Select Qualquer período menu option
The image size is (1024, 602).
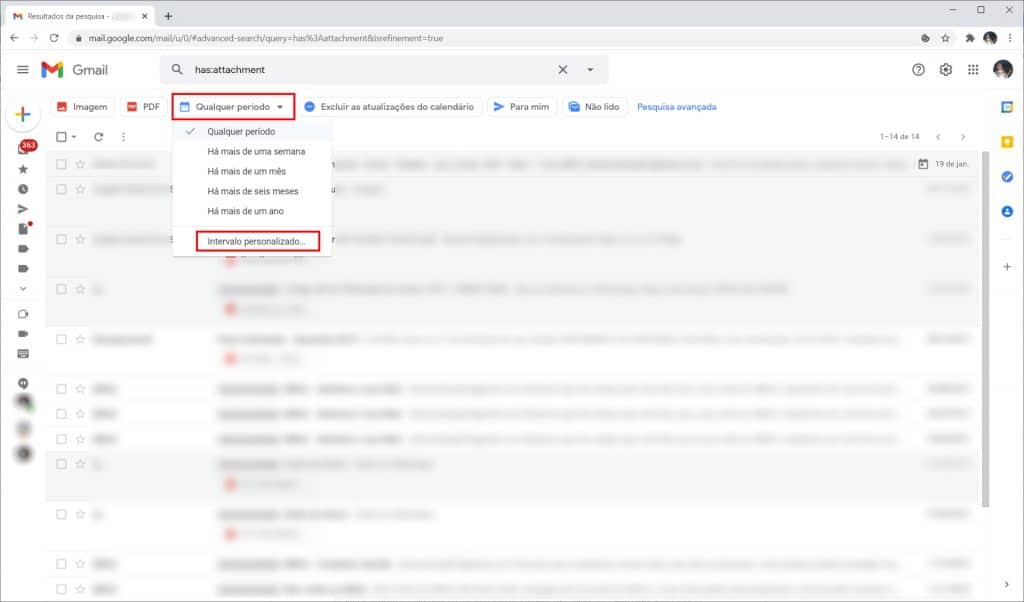click(x=252, y=131)
